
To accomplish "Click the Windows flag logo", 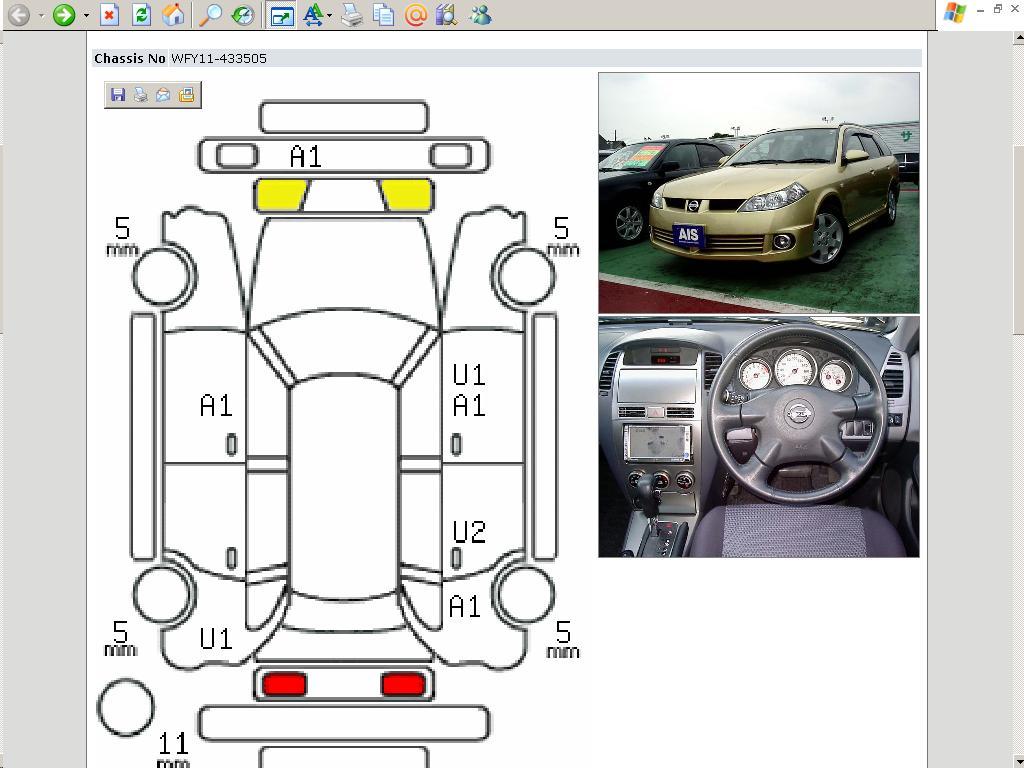I will pos(954,13).
